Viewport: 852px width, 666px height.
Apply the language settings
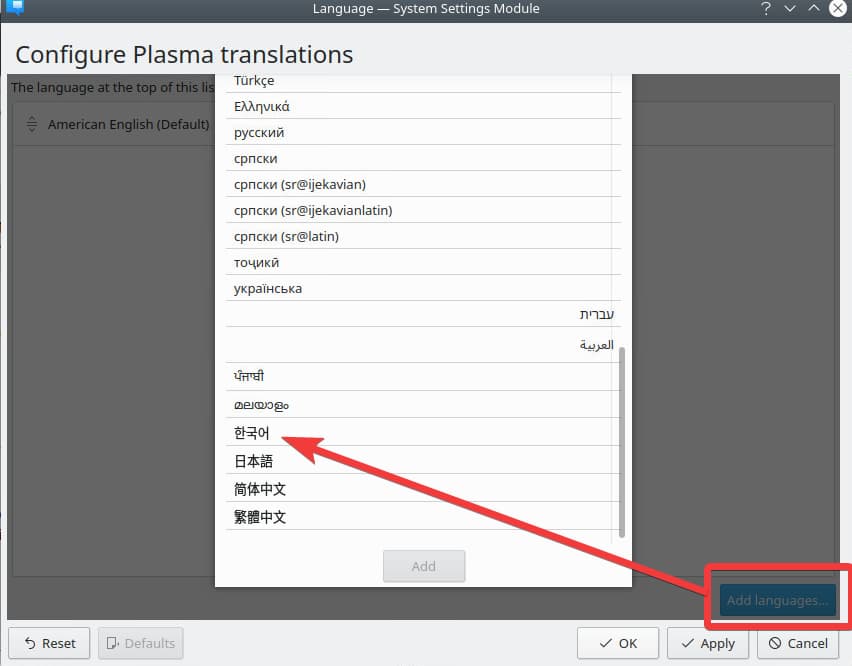(x=707, y=643)
